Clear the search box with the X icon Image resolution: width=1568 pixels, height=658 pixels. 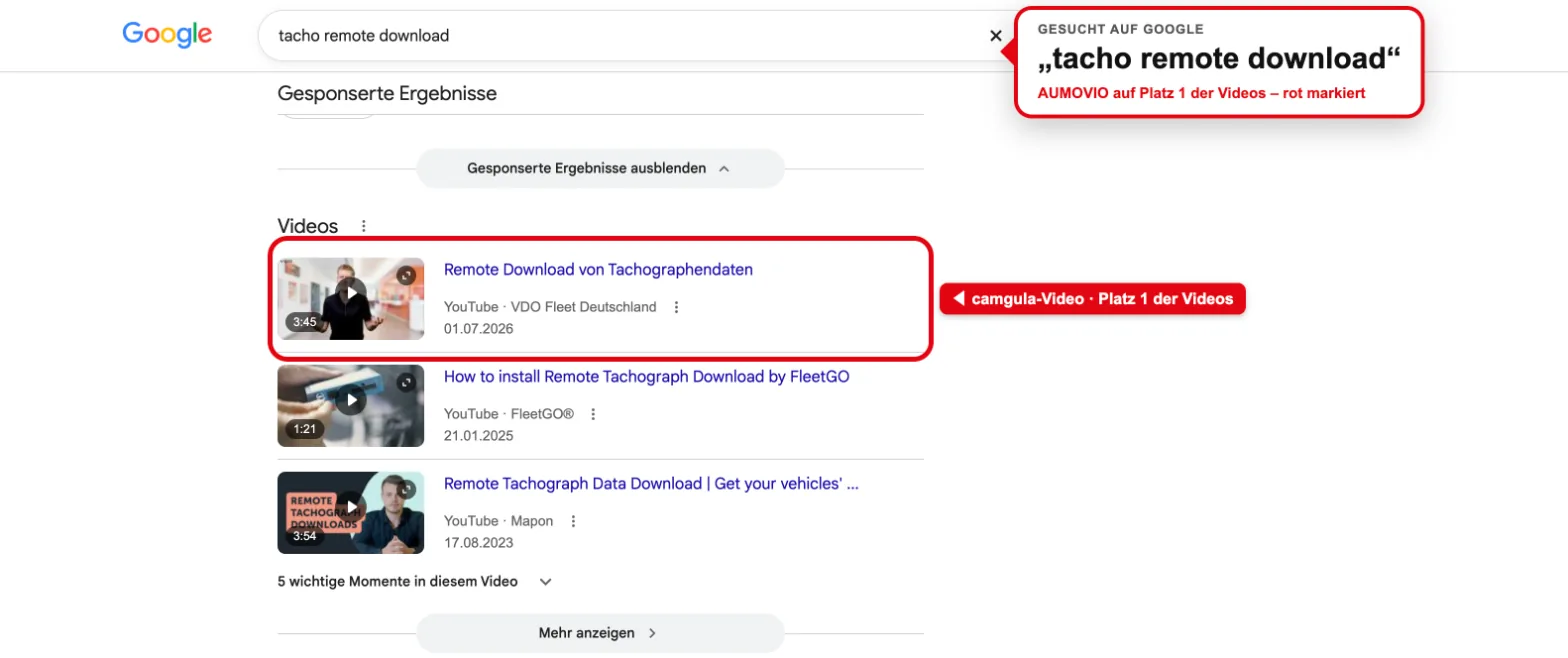(996, 36)
